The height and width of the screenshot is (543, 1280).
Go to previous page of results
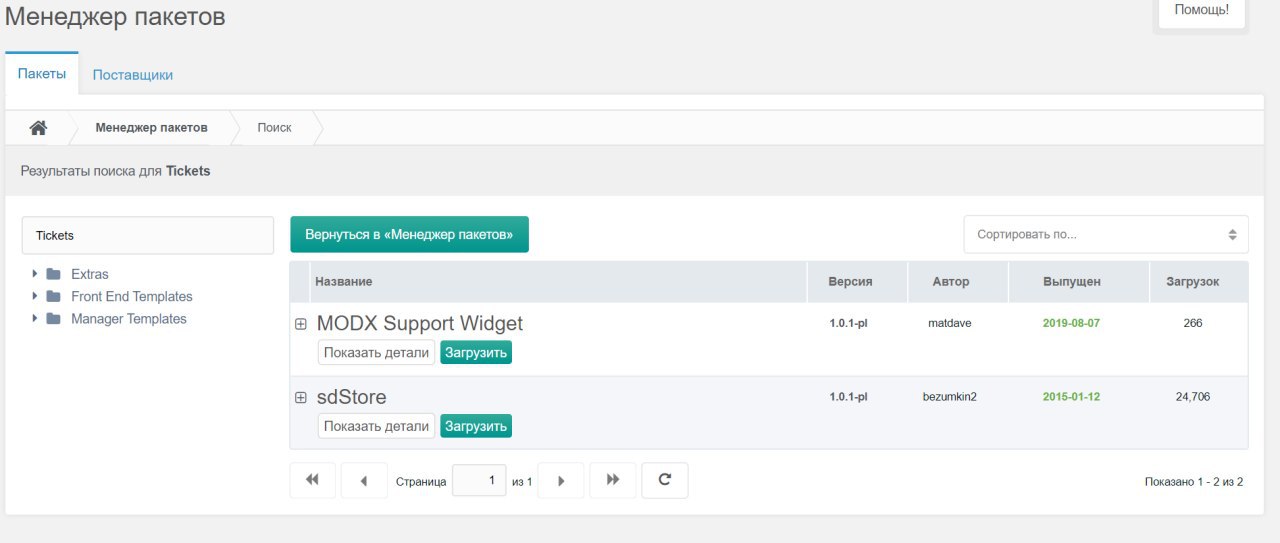coord(364,480)
